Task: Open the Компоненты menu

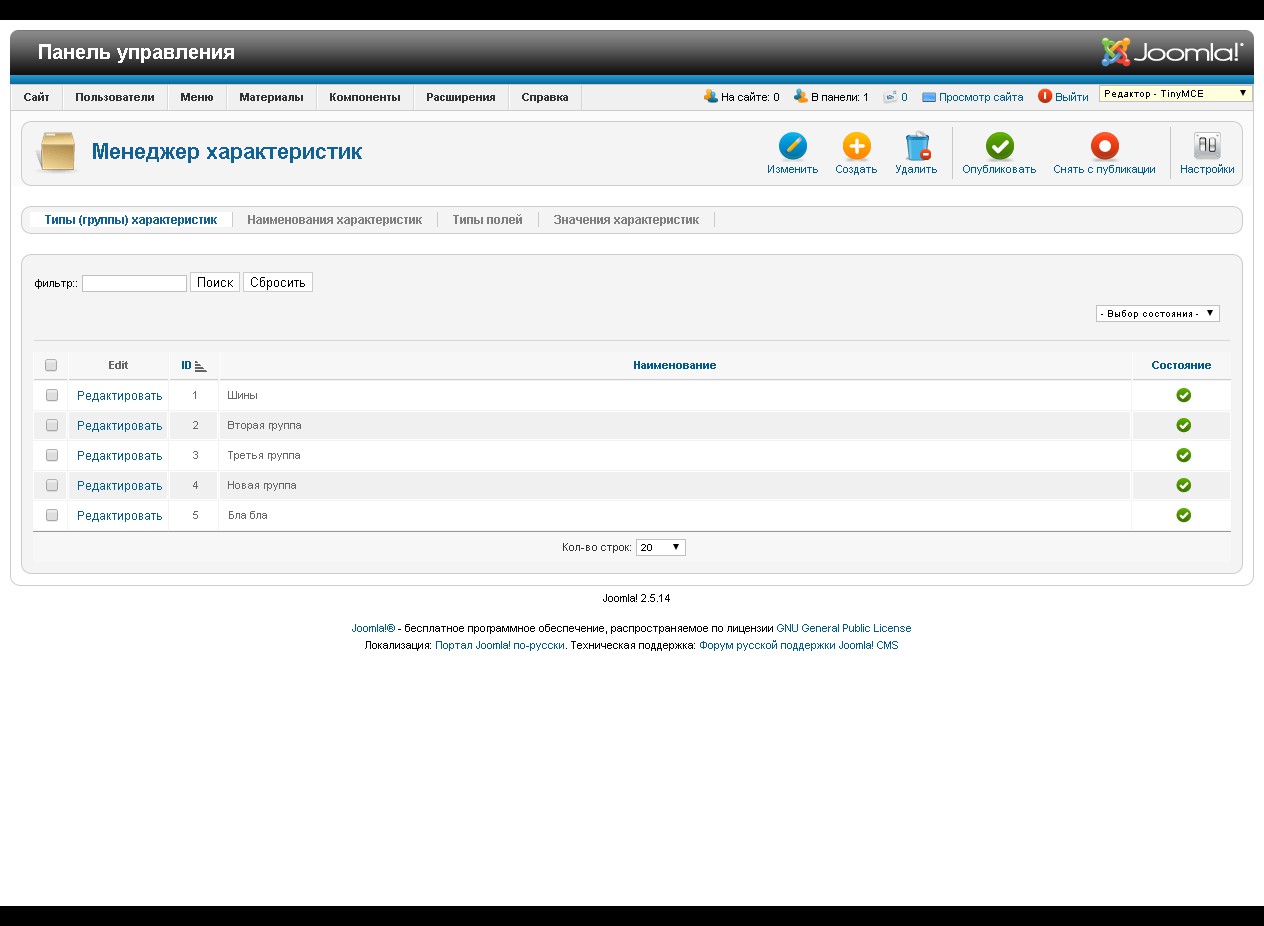Action: pos(365,97)
